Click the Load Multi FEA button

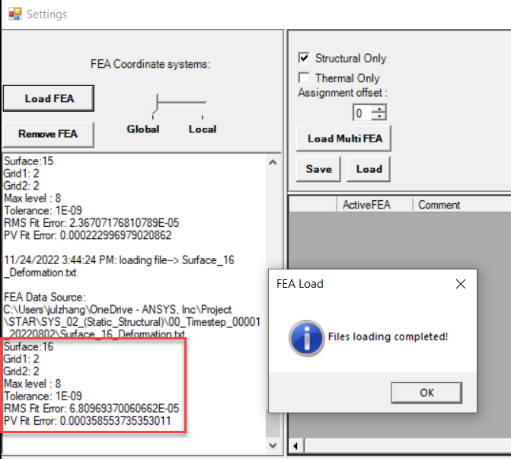pos(344,138)
